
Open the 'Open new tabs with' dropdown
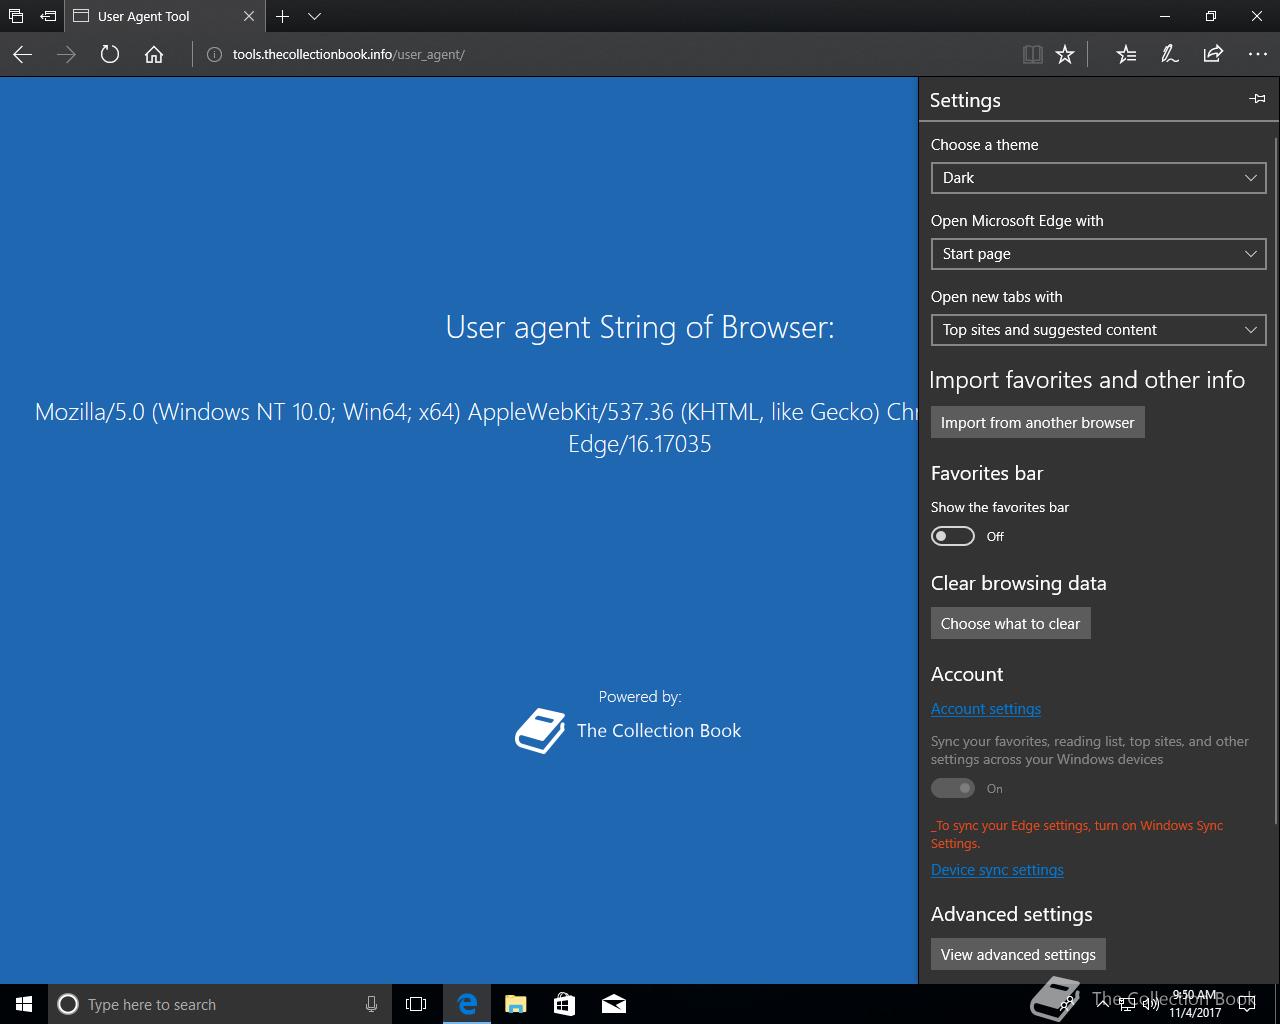[1098, 330]
